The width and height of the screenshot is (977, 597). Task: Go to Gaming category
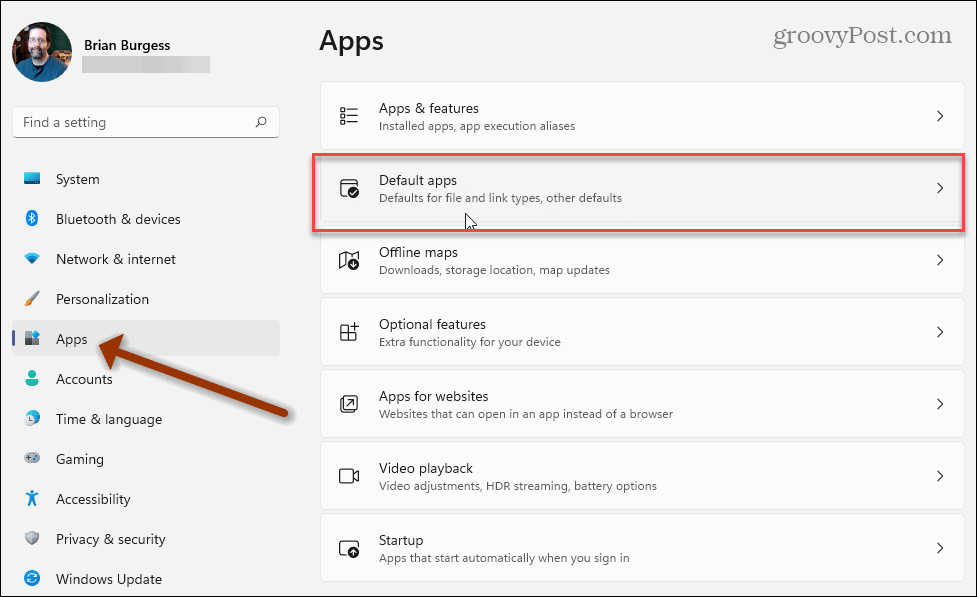(146, 458)
